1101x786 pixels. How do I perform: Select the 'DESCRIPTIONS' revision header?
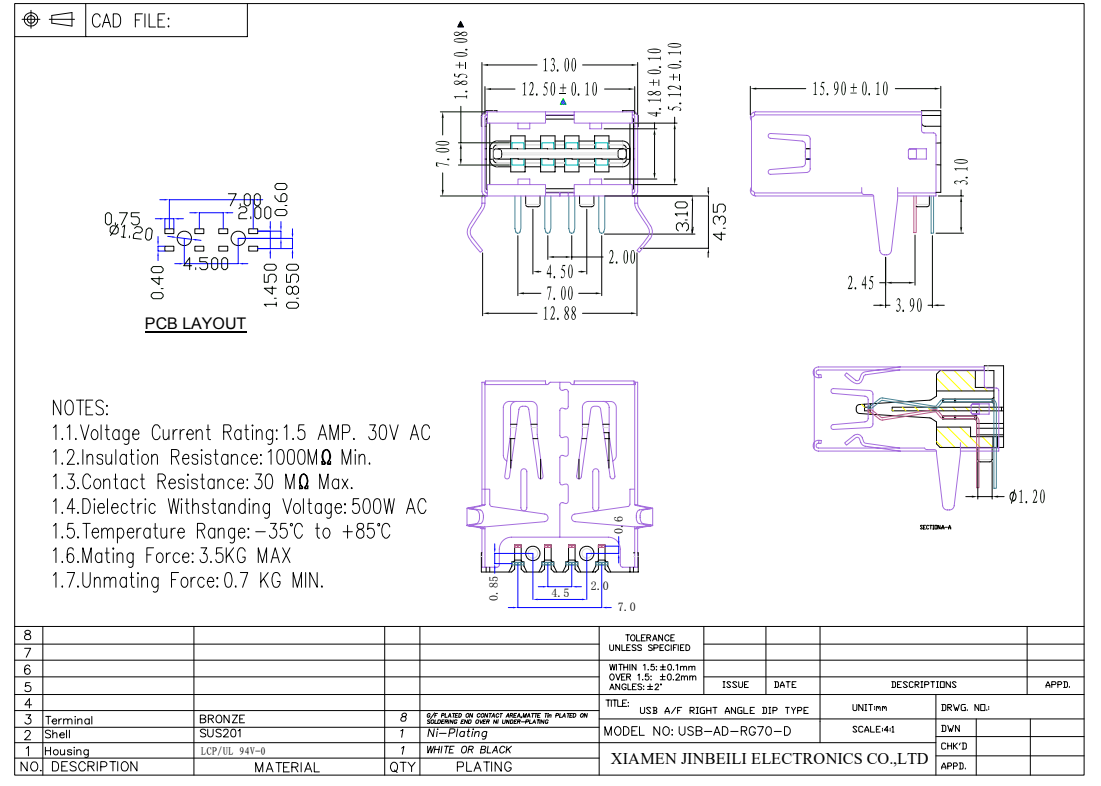(x=923, y=685)
